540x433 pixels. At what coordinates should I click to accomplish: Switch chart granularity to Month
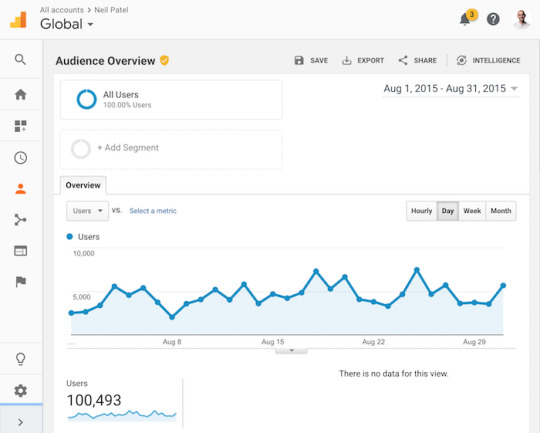coord(501,211)
